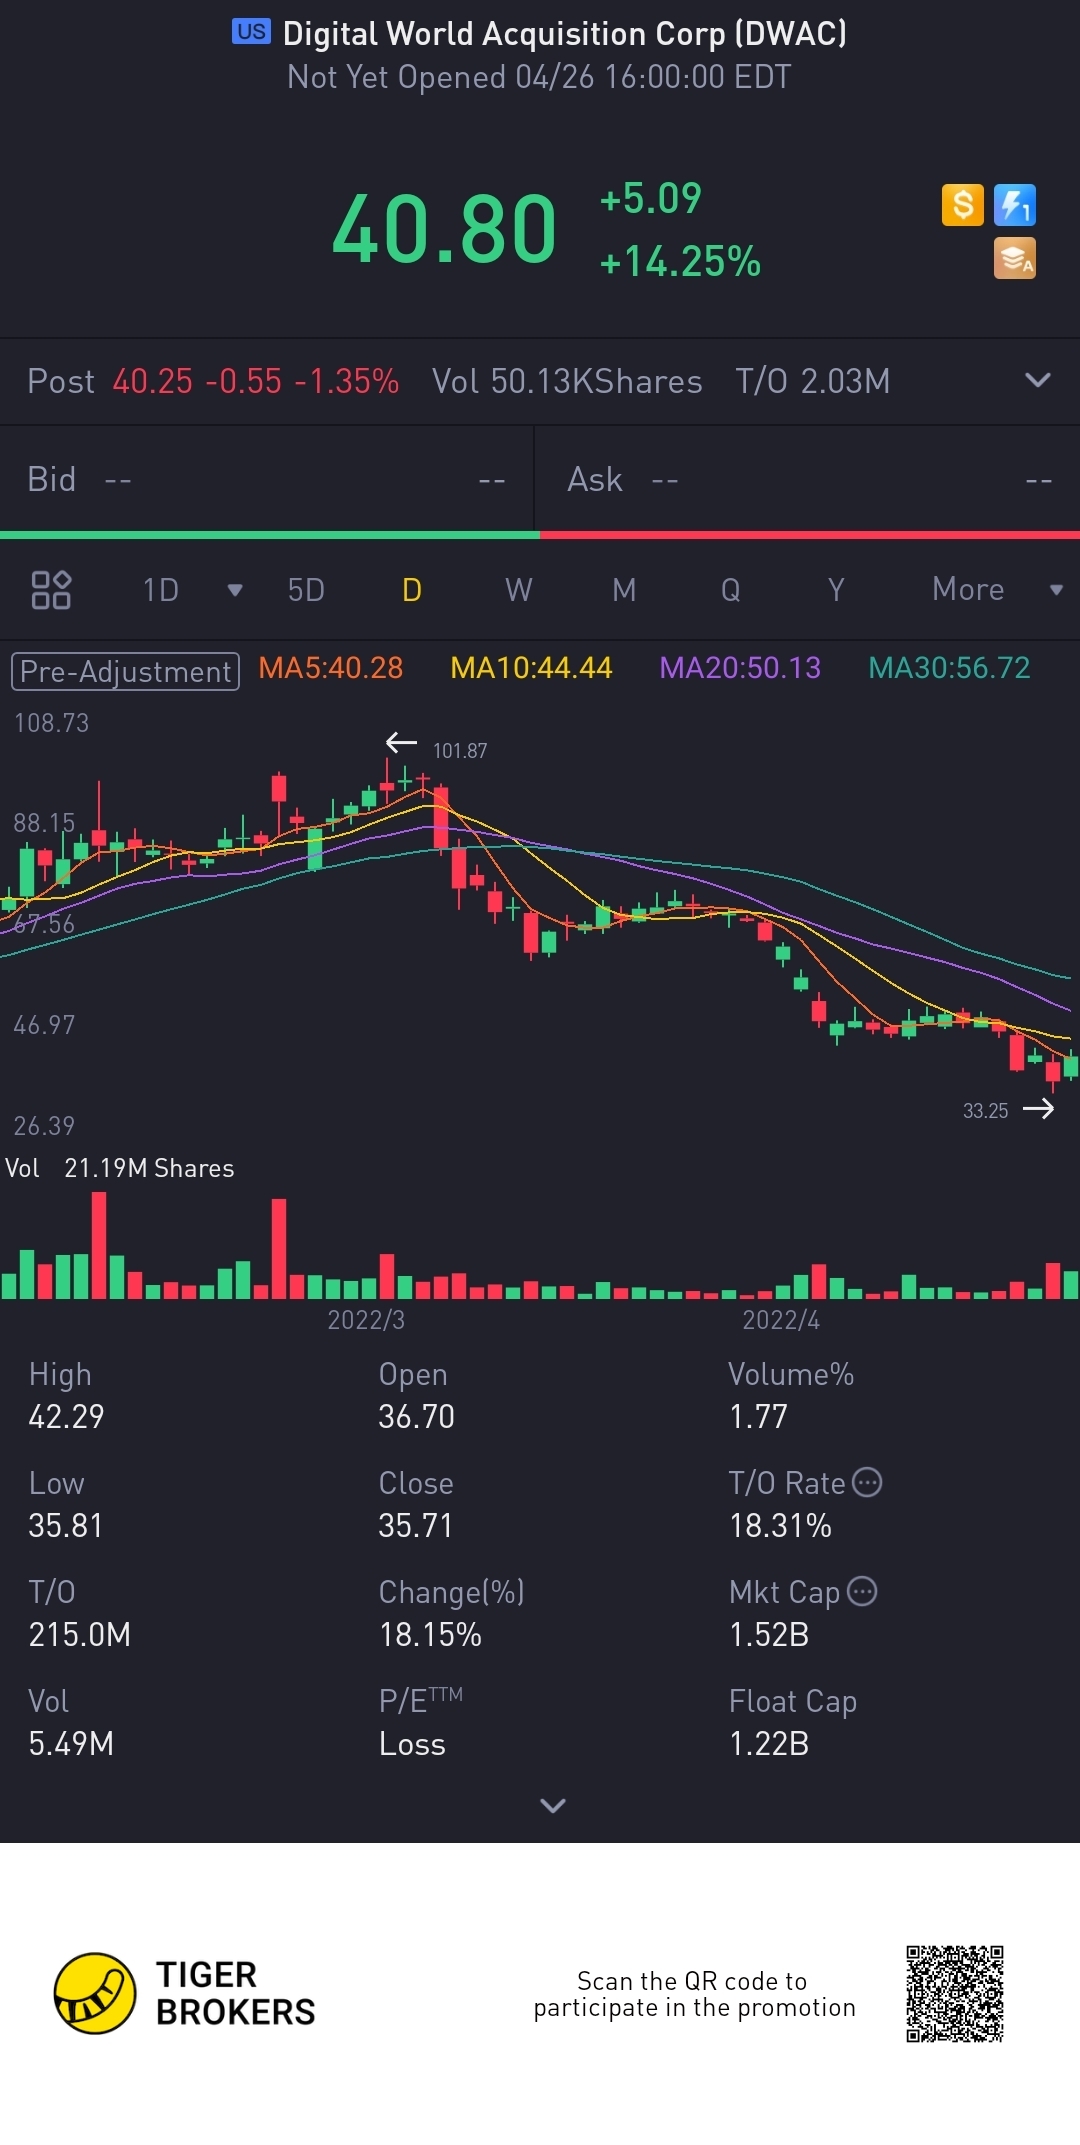
Task: Tap the tan stacked-layers badge icon
Action: tap(1015, 258)
